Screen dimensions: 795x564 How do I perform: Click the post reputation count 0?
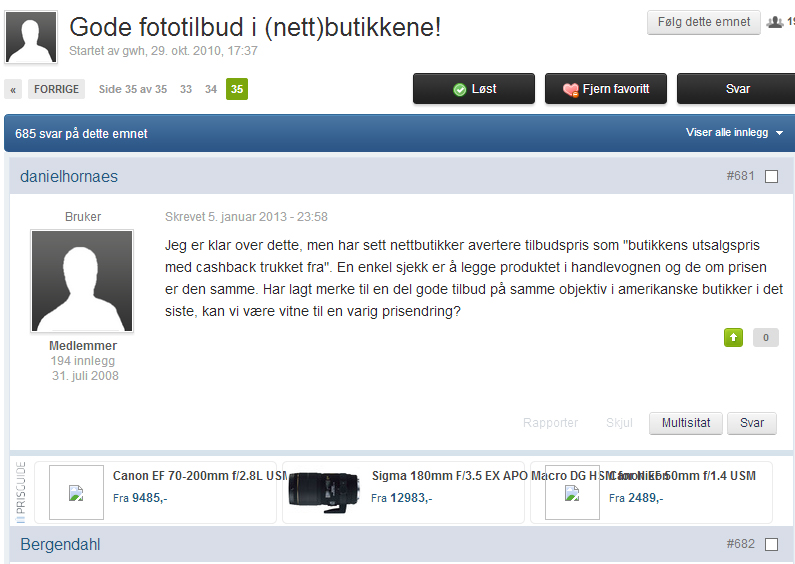tap(766, 337)
